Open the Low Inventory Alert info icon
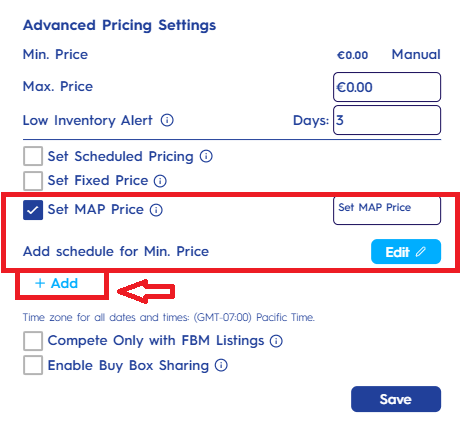The width and height of the screenshot is (464, 441). click(x=167, y=120)
